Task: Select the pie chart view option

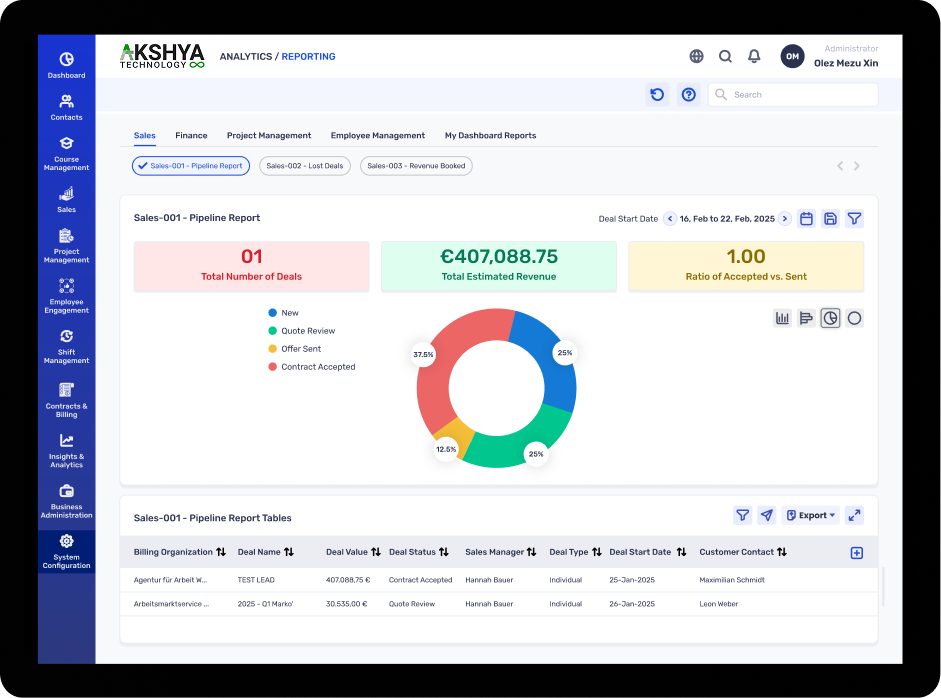Action: (x=830, y=318)
